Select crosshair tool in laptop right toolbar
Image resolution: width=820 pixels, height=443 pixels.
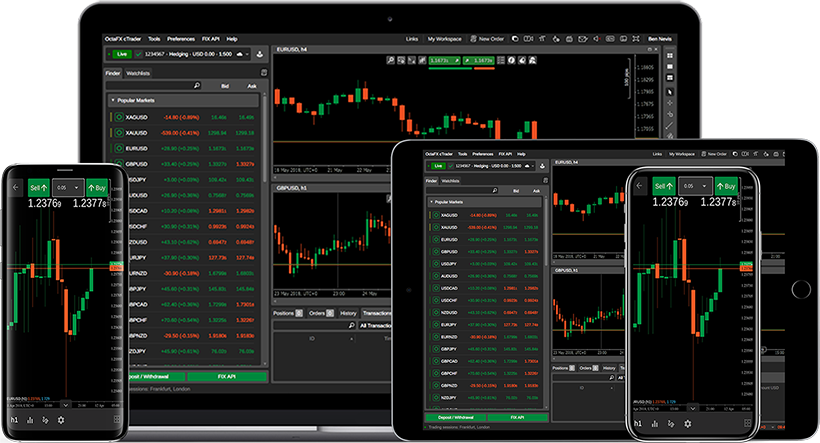click(x=669, y=103)
